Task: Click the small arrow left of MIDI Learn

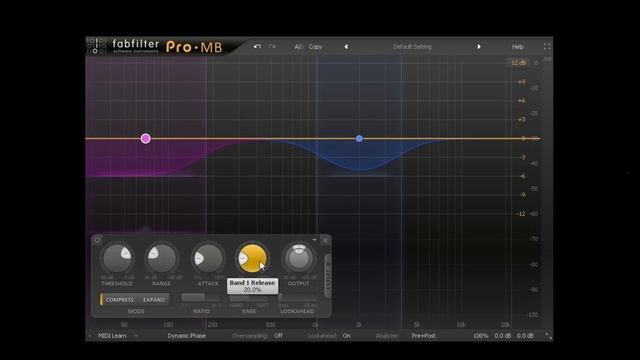Action: (90, 336)
